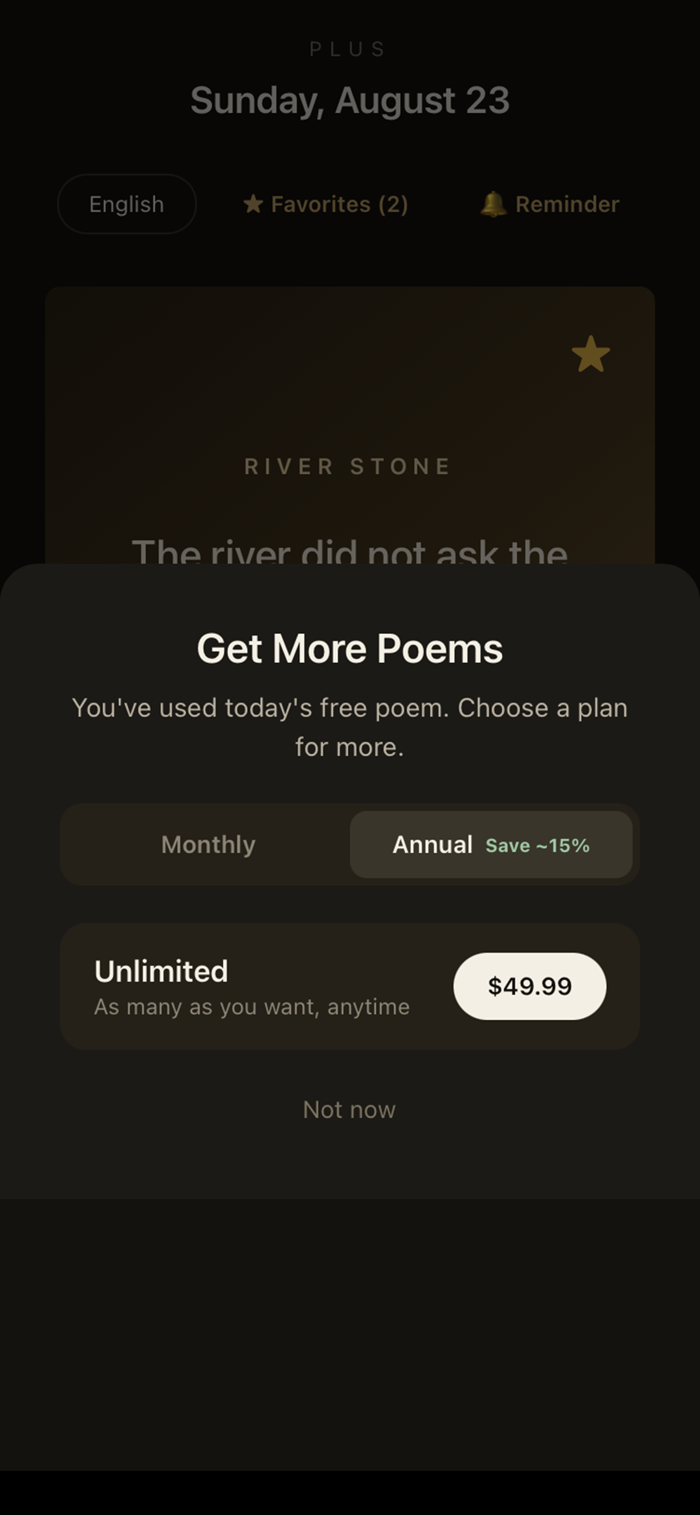This screenshot has height=1515, width=700.
Task: Click the star icon beside Favorites
Action: (x=253, y=204)
